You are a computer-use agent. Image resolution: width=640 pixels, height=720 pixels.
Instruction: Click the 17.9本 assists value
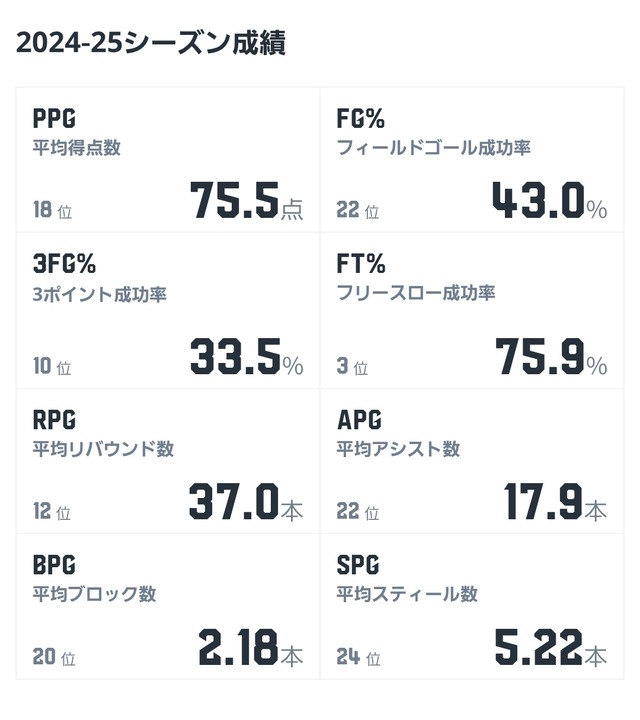pos(555,501)
